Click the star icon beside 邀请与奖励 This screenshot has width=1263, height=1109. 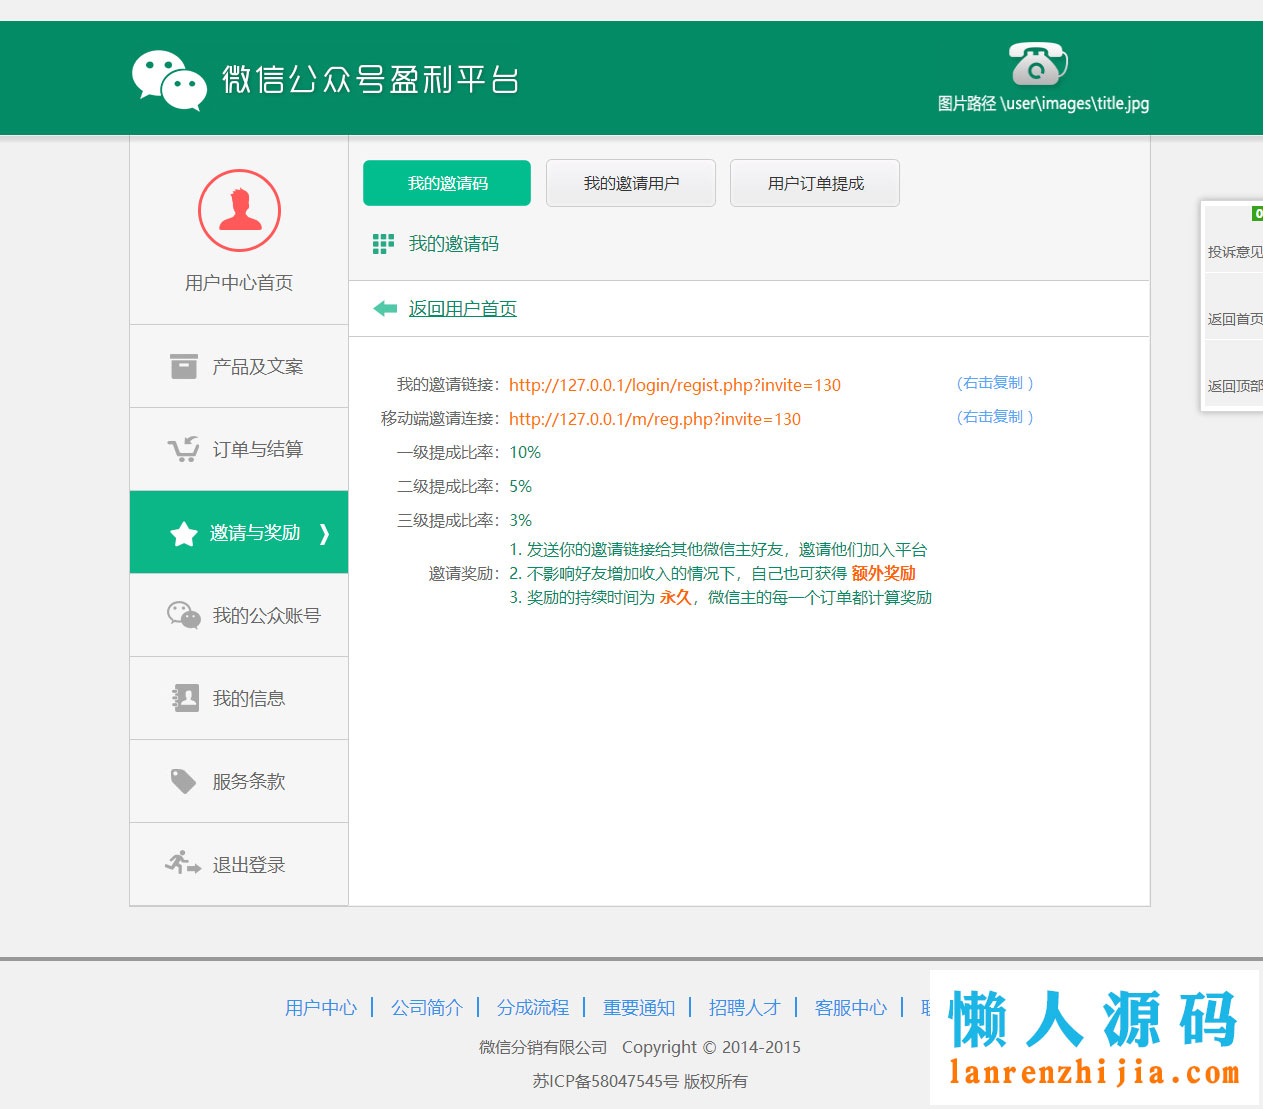coord(183,533)
